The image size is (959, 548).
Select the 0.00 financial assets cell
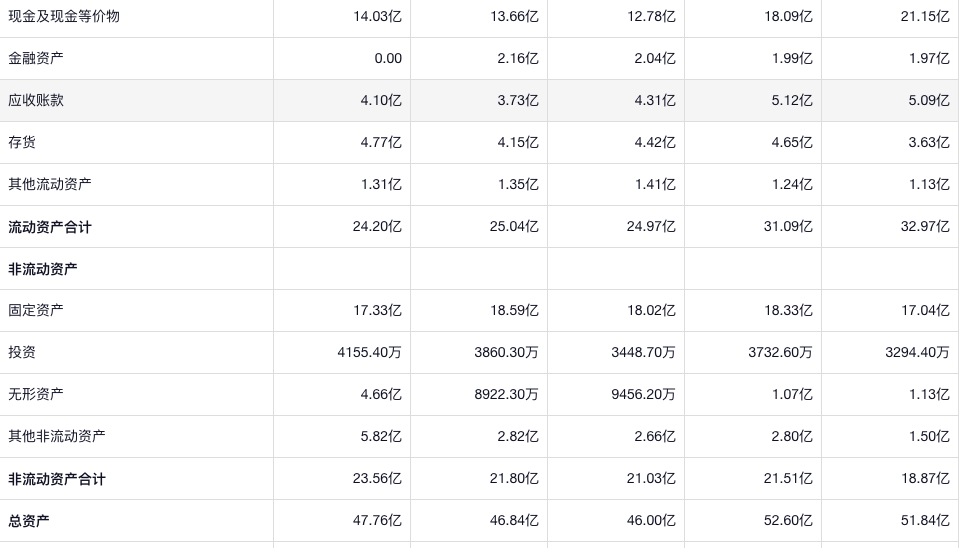(x=388, y=58)
